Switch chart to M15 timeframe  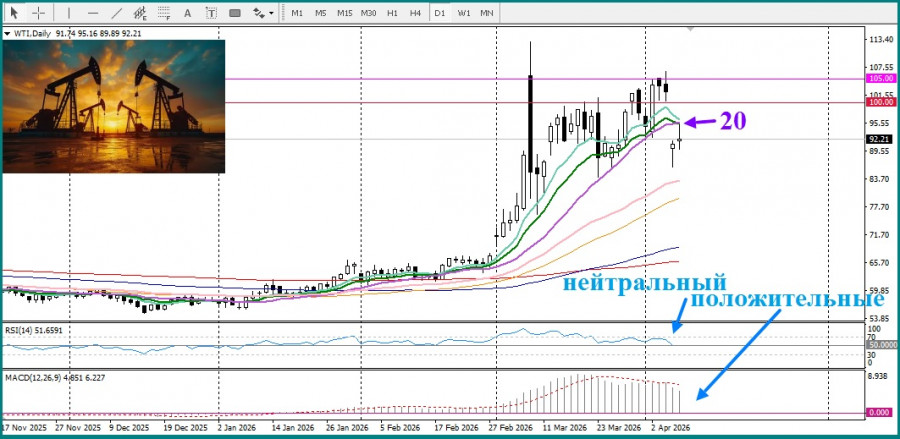[x=344, y=13]
